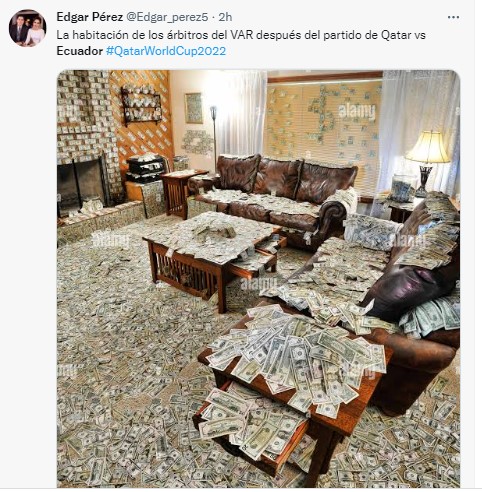The image size is (482, 492).
Task: Click the foreground end table with open drawer
Action: [290, 393]
